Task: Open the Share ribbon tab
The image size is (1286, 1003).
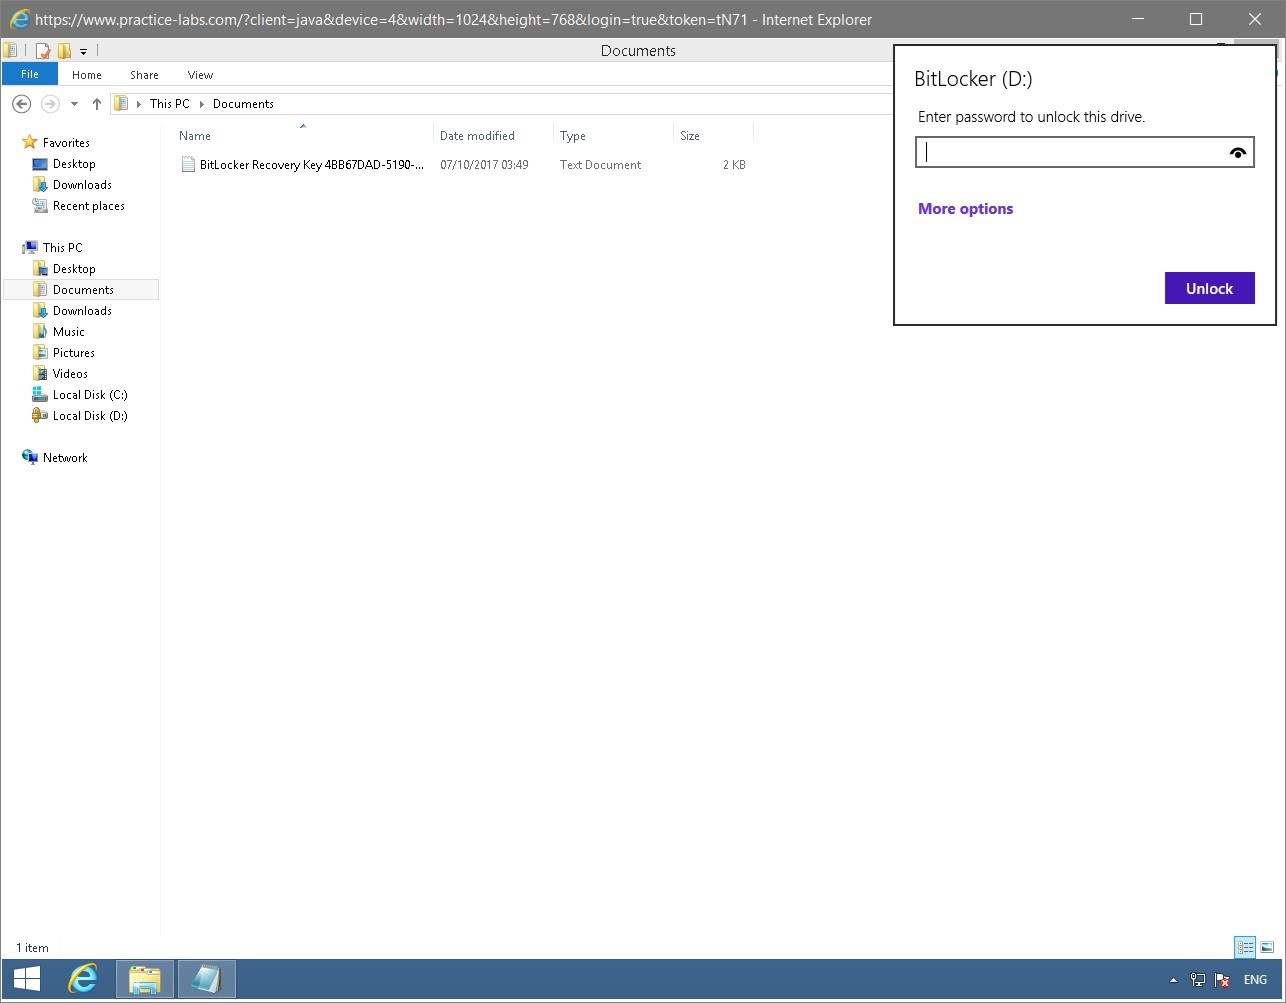Action: coord(144,74)
